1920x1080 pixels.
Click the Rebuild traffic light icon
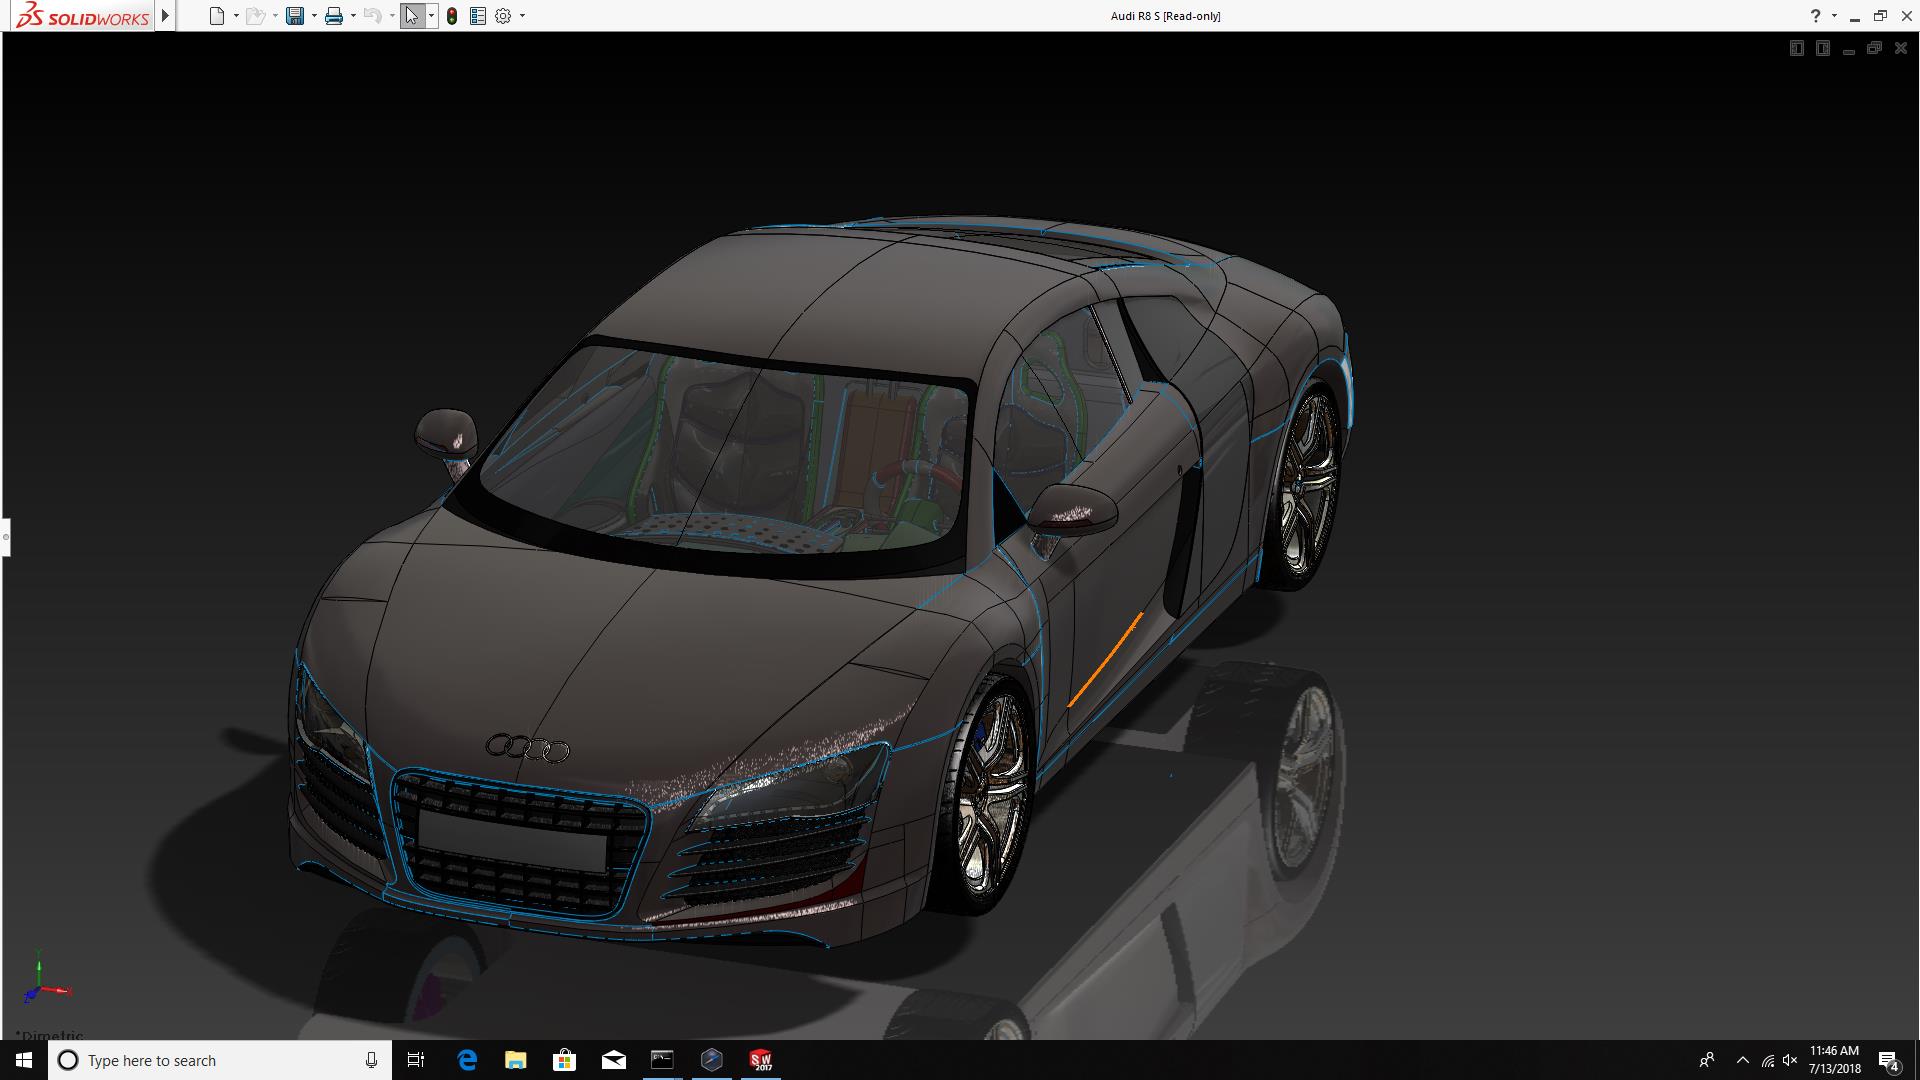click(x=452, y=16)
